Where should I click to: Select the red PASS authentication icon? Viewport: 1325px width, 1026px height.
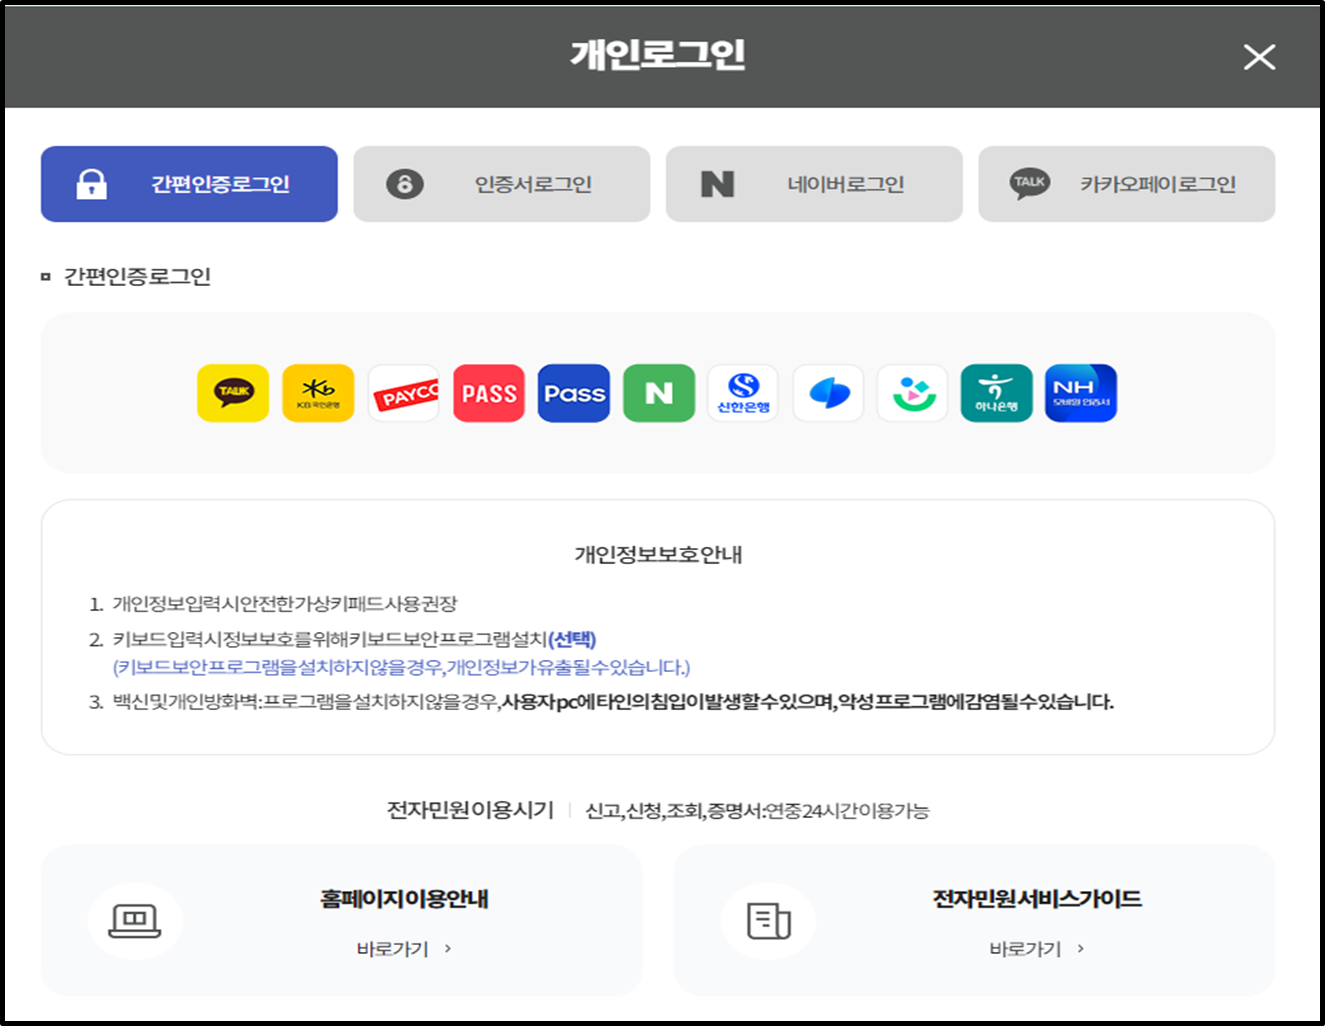click(x=488, y=393)
